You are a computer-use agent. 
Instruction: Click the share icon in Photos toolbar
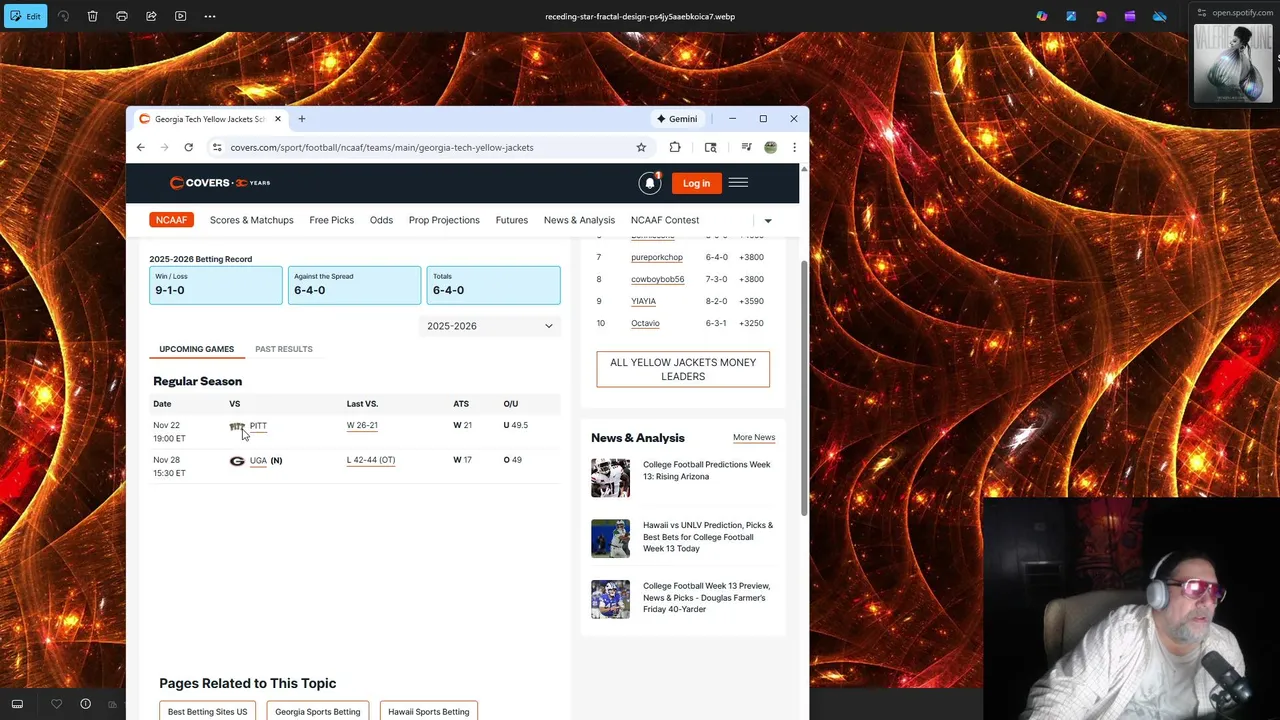(x=151, y=16)
